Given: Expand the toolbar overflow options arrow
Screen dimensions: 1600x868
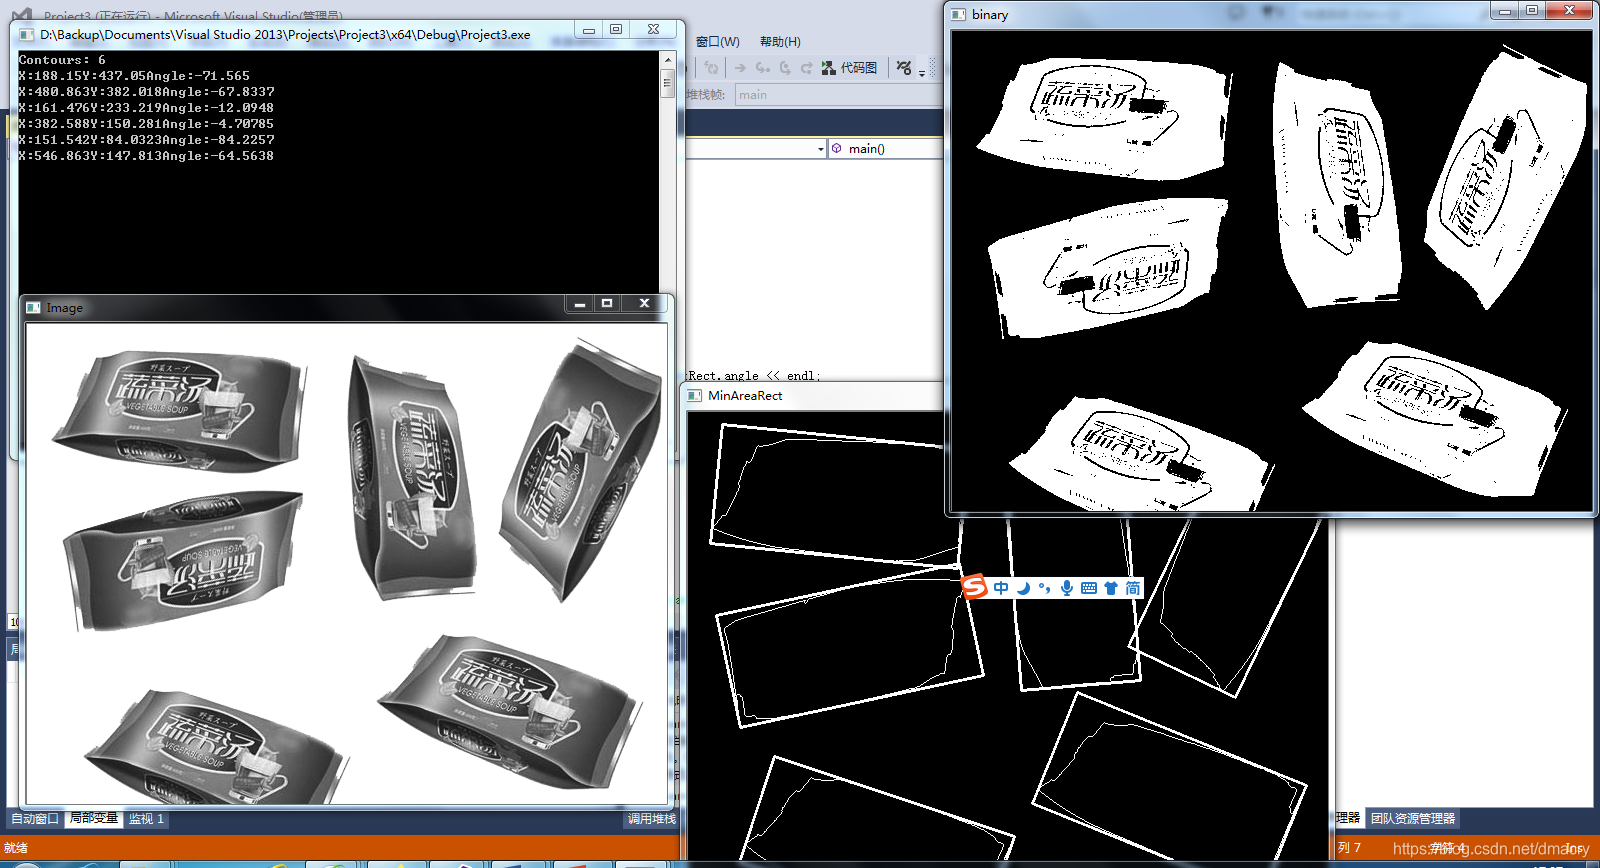Looking at the screenshot, I should [922, 72].
